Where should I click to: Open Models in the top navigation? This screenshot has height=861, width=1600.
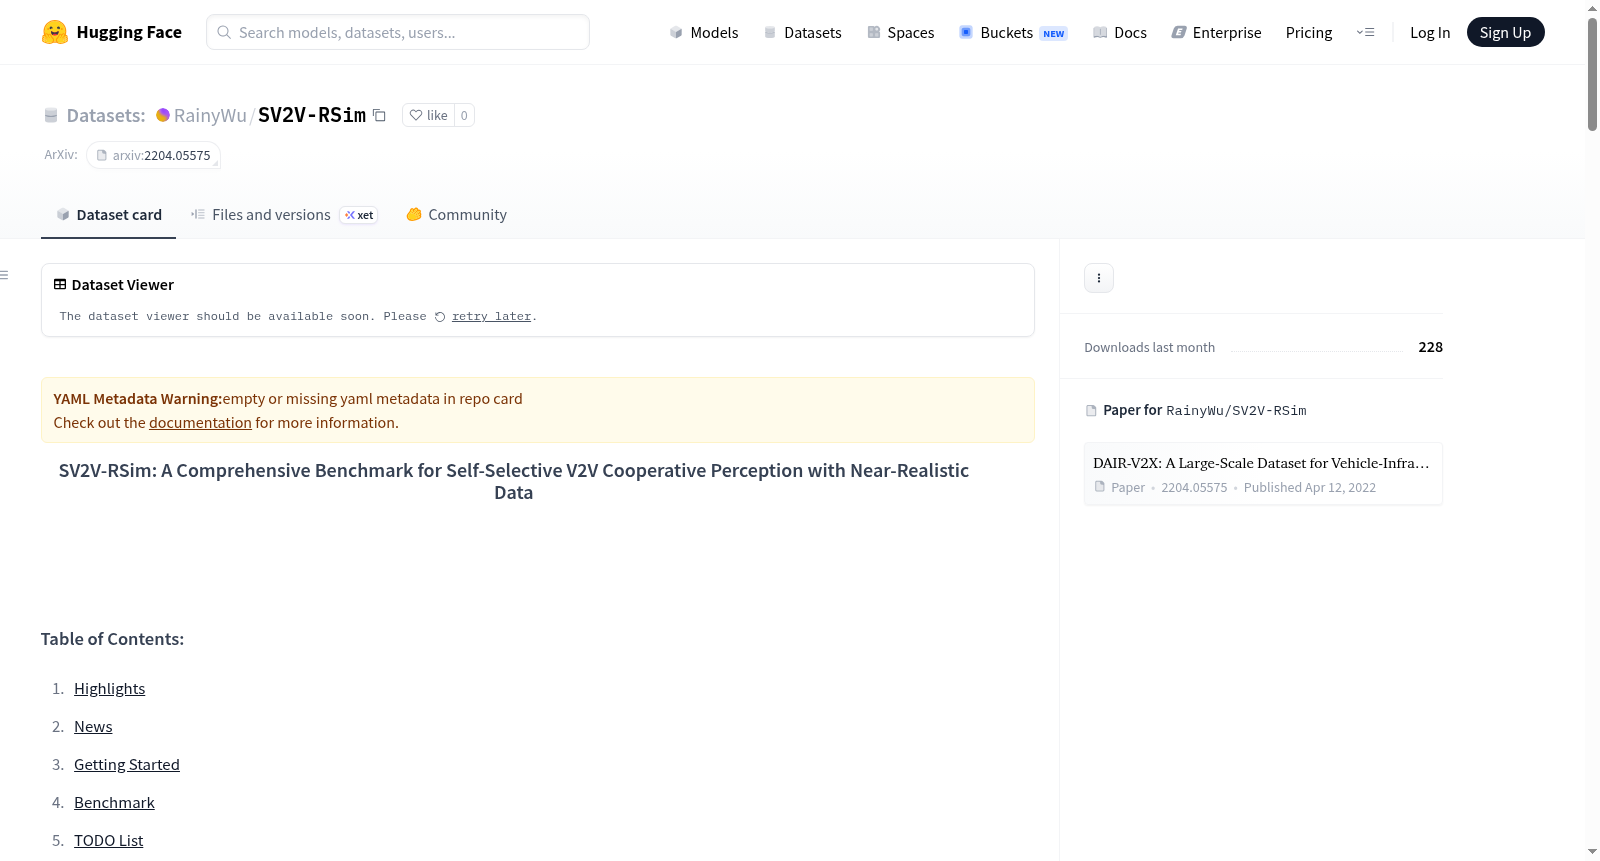pyautogui.click(x=704, y=32)
